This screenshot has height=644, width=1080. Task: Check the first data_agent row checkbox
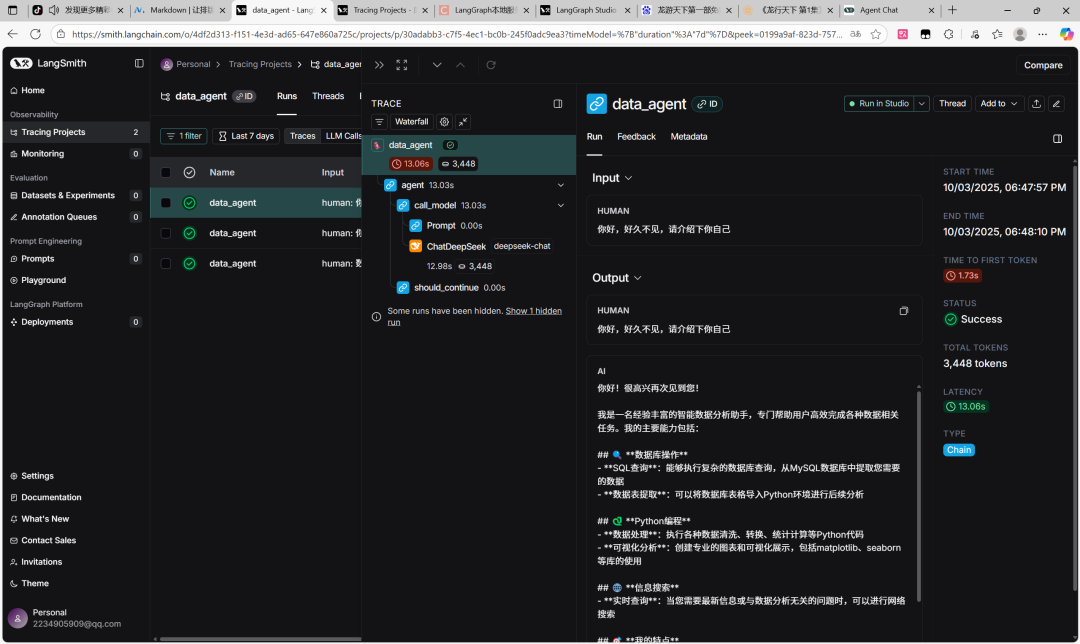tap(166, 203)
